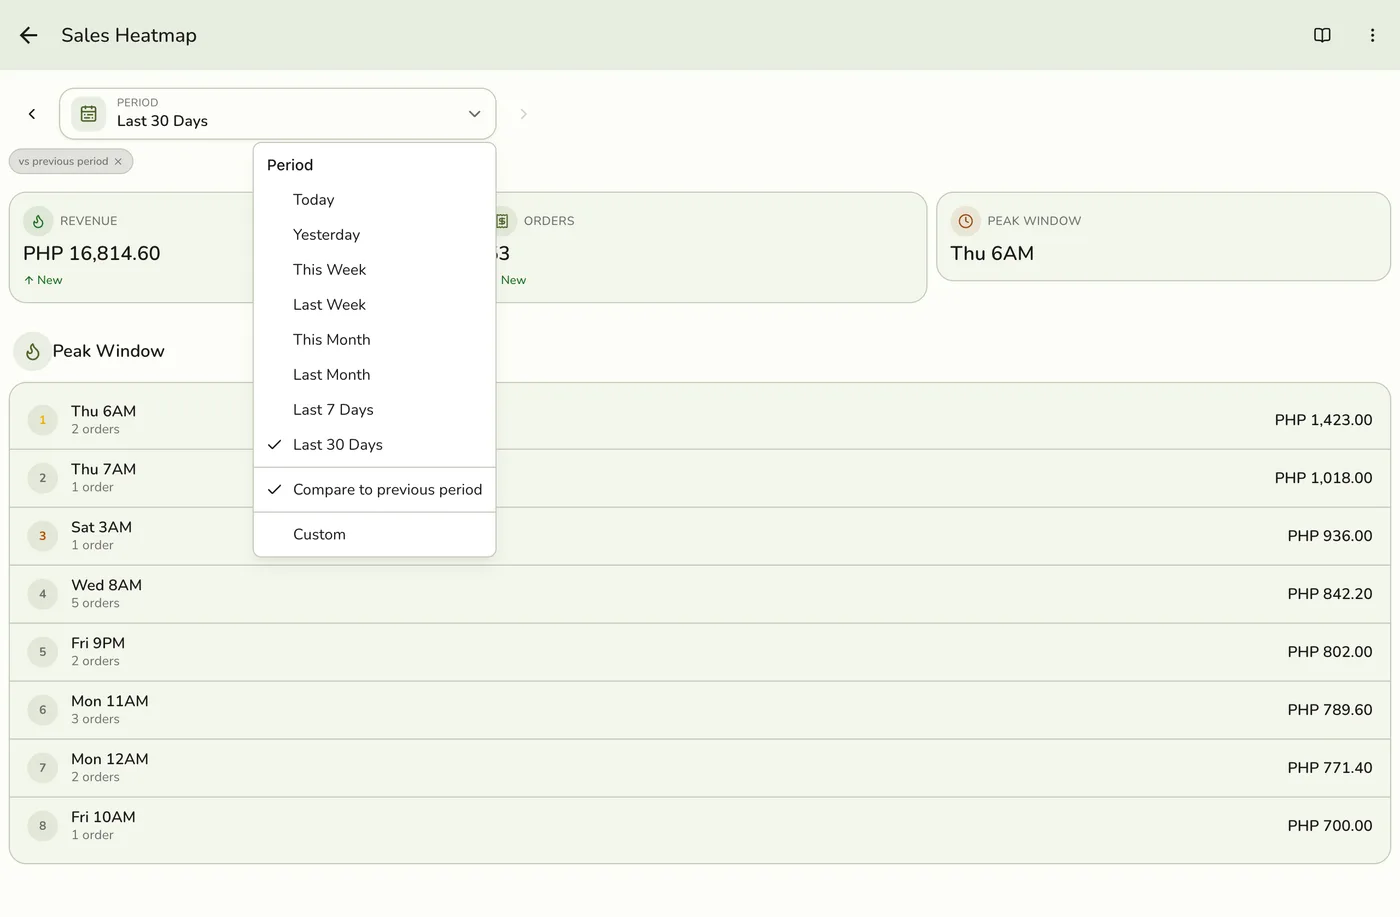Go to next period with right chevron
Image resolution: width=1400 pixels, height=917 pixels.
tap(523, 114)
